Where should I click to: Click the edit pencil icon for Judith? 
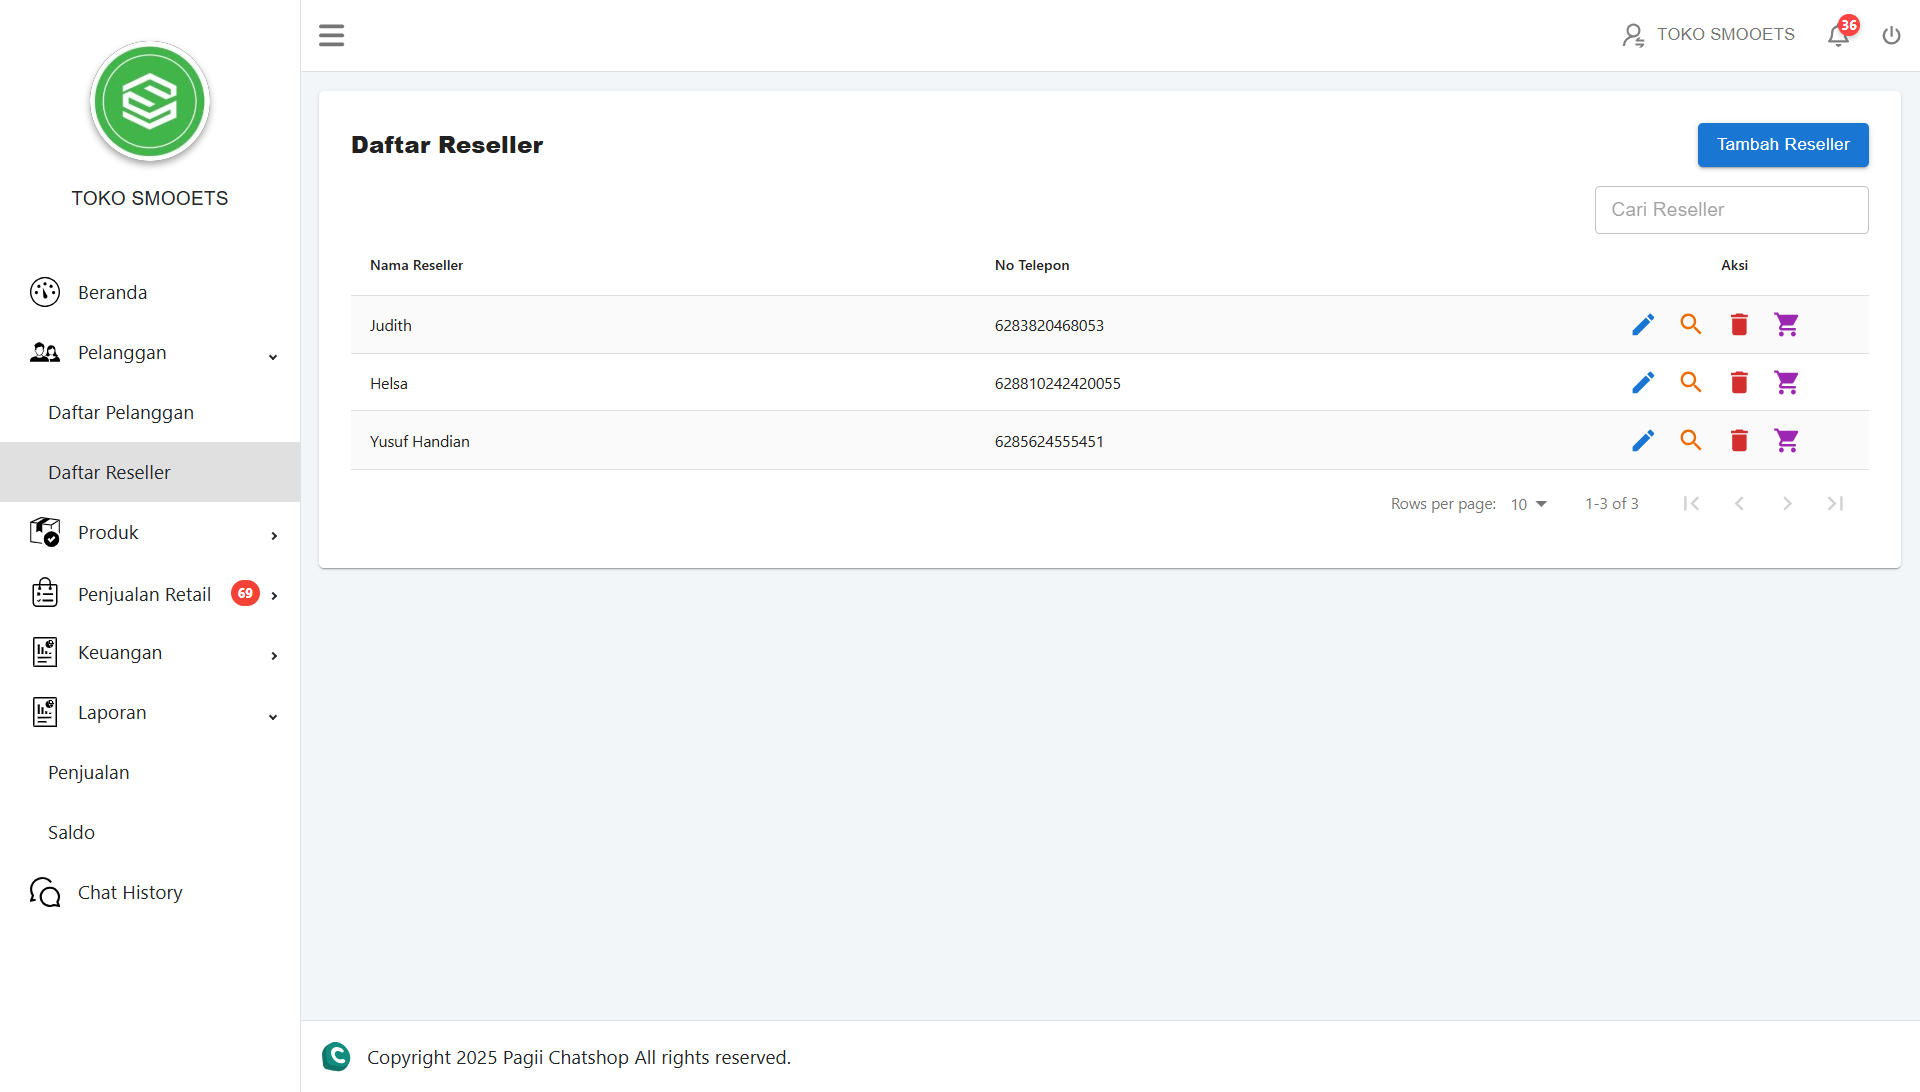click(x=1642, y=325)
